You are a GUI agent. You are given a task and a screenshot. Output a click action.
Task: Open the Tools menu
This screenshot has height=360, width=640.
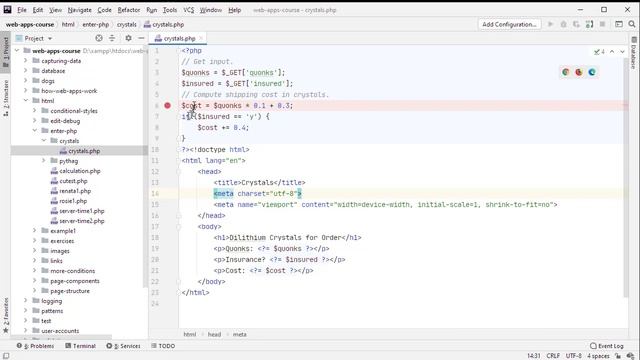tap(170, 10)
